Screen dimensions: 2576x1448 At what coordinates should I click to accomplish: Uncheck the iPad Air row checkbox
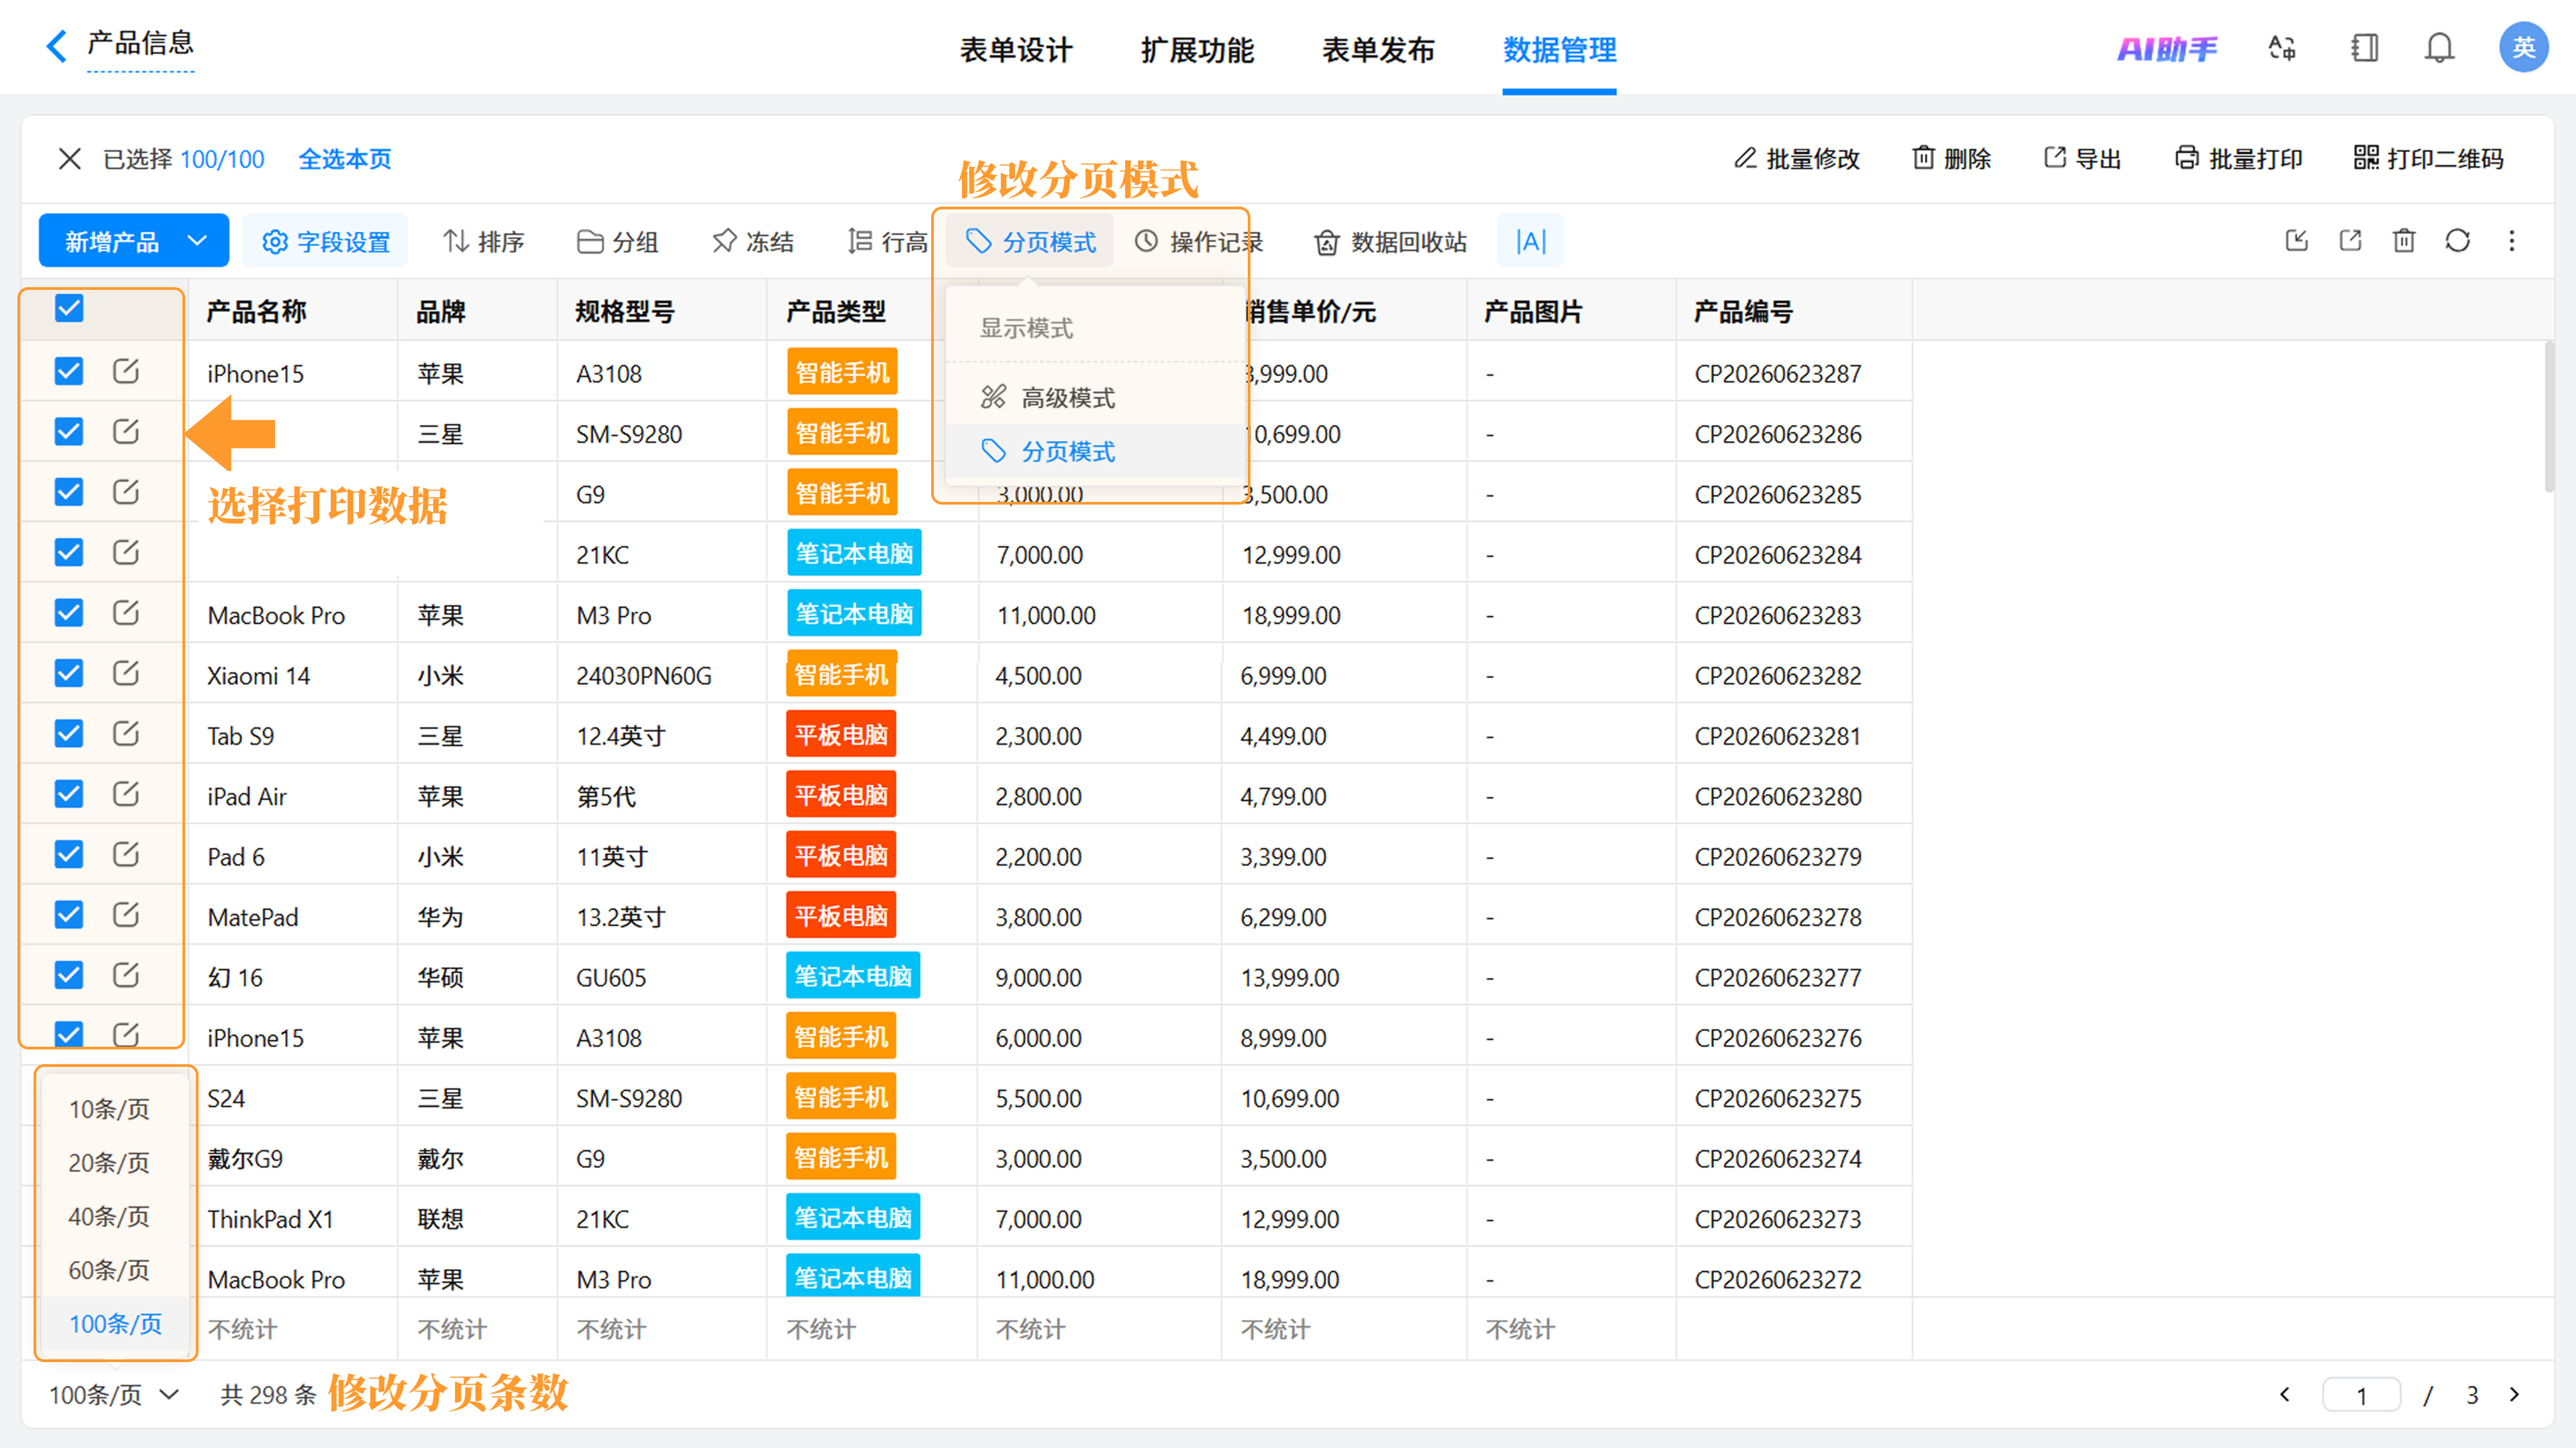click(69, 795)
